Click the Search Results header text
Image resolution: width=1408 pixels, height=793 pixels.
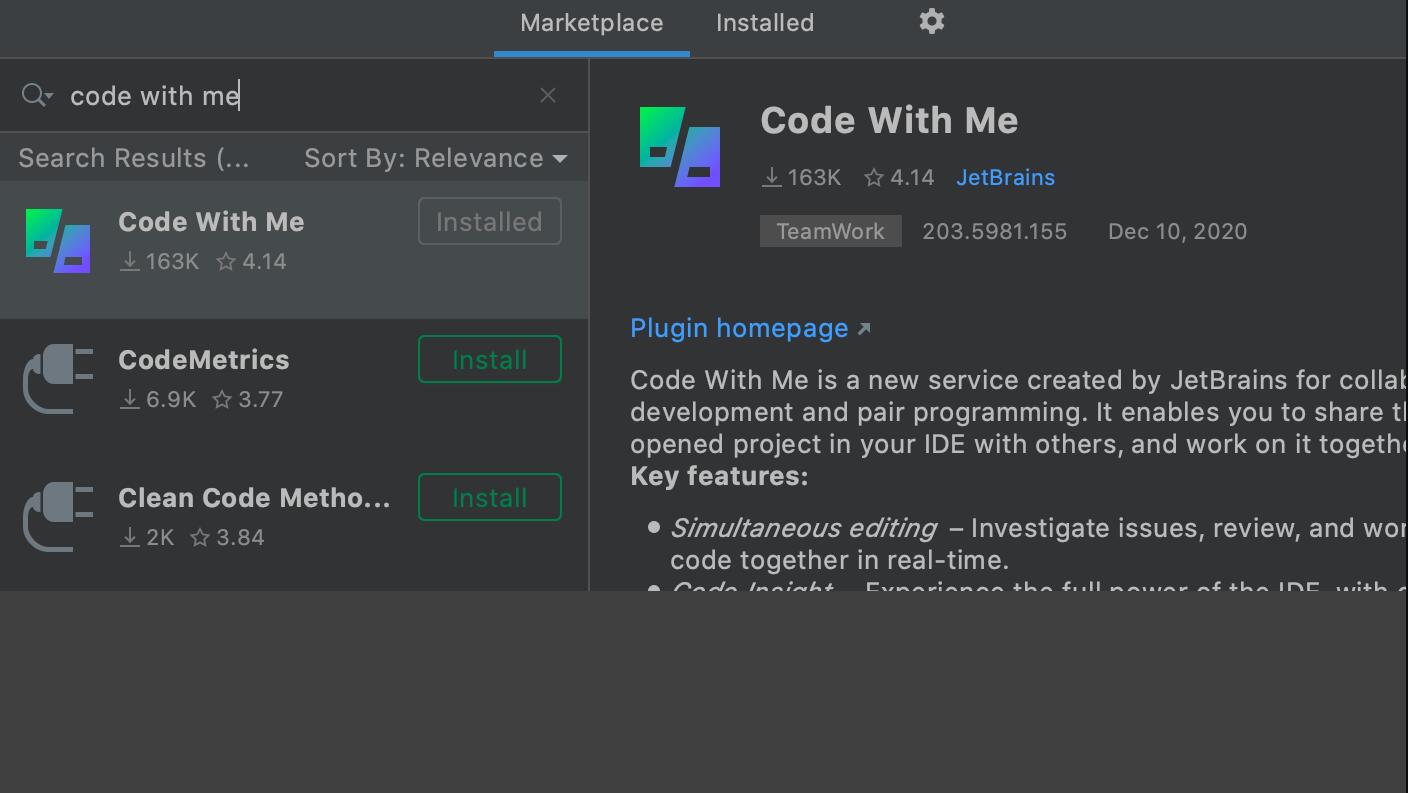click(134, 158)
